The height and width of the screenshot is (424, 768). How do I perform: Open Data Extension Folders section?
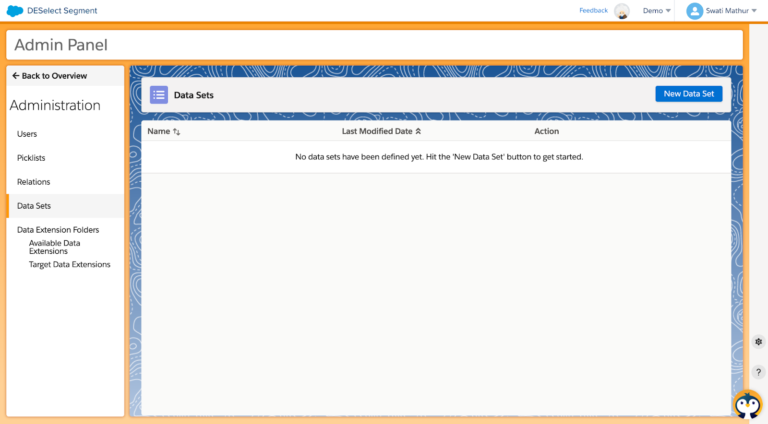(58, 230)
